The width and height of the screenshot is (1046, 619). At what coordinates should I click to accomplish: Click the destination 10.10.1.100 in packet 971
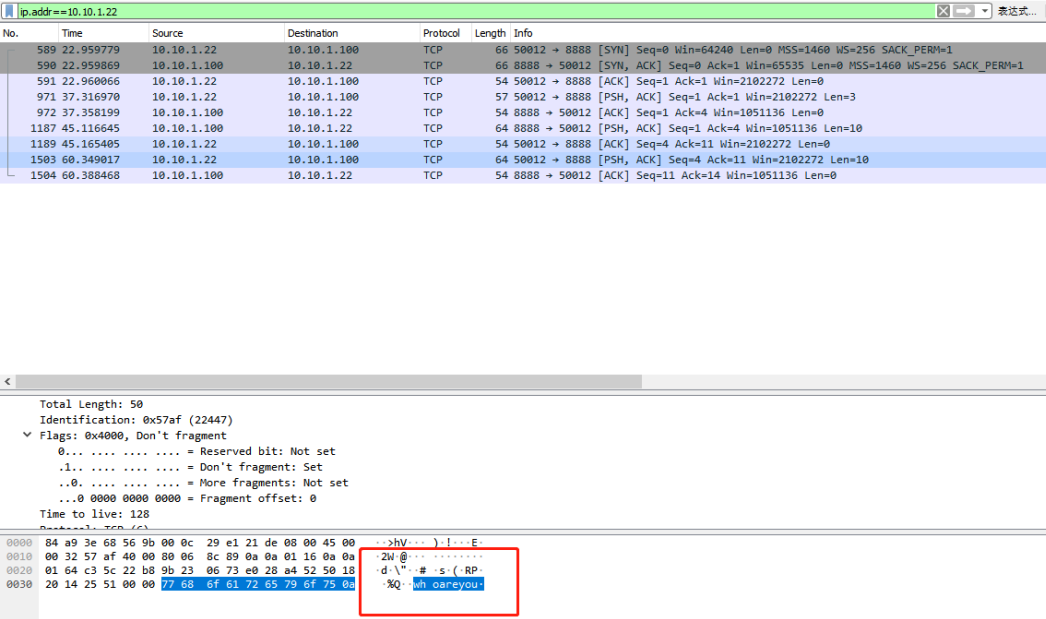click(323, 97)
